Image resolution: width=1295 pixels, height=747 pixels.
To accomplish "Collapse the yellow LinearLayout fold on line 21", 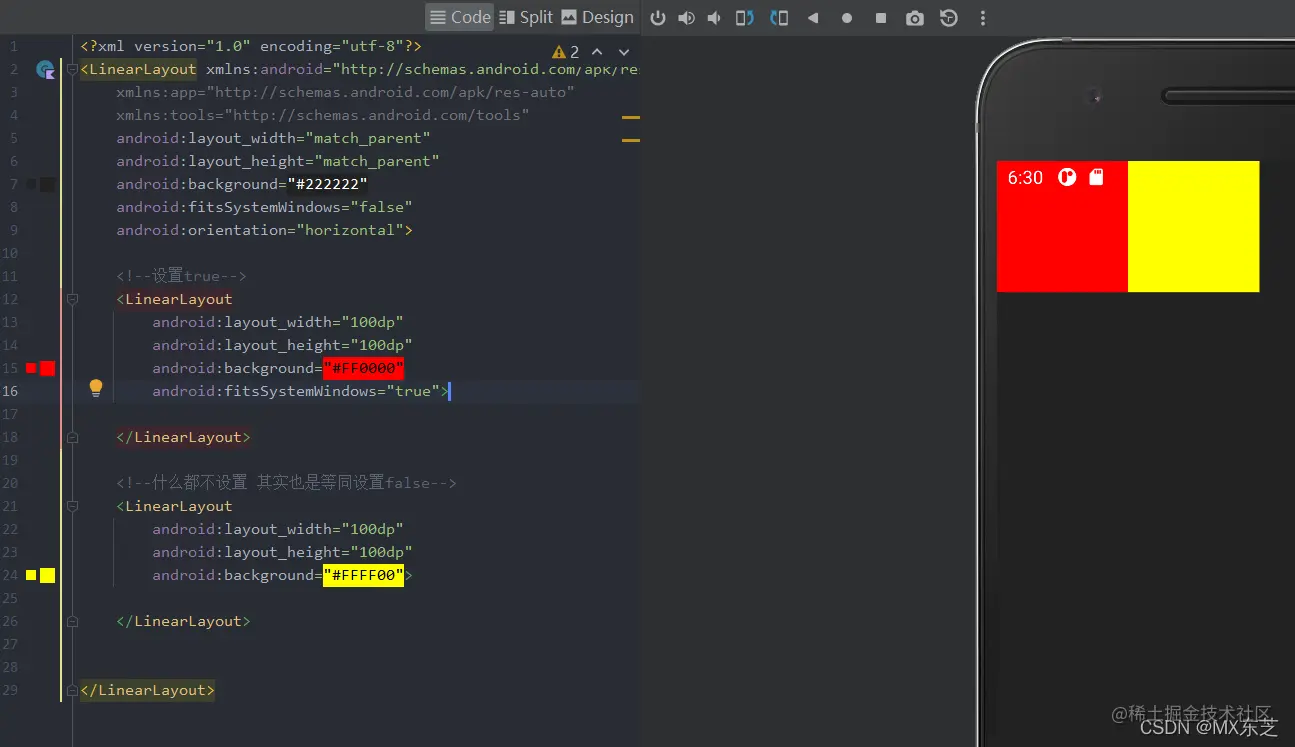I will coord(72,506).
